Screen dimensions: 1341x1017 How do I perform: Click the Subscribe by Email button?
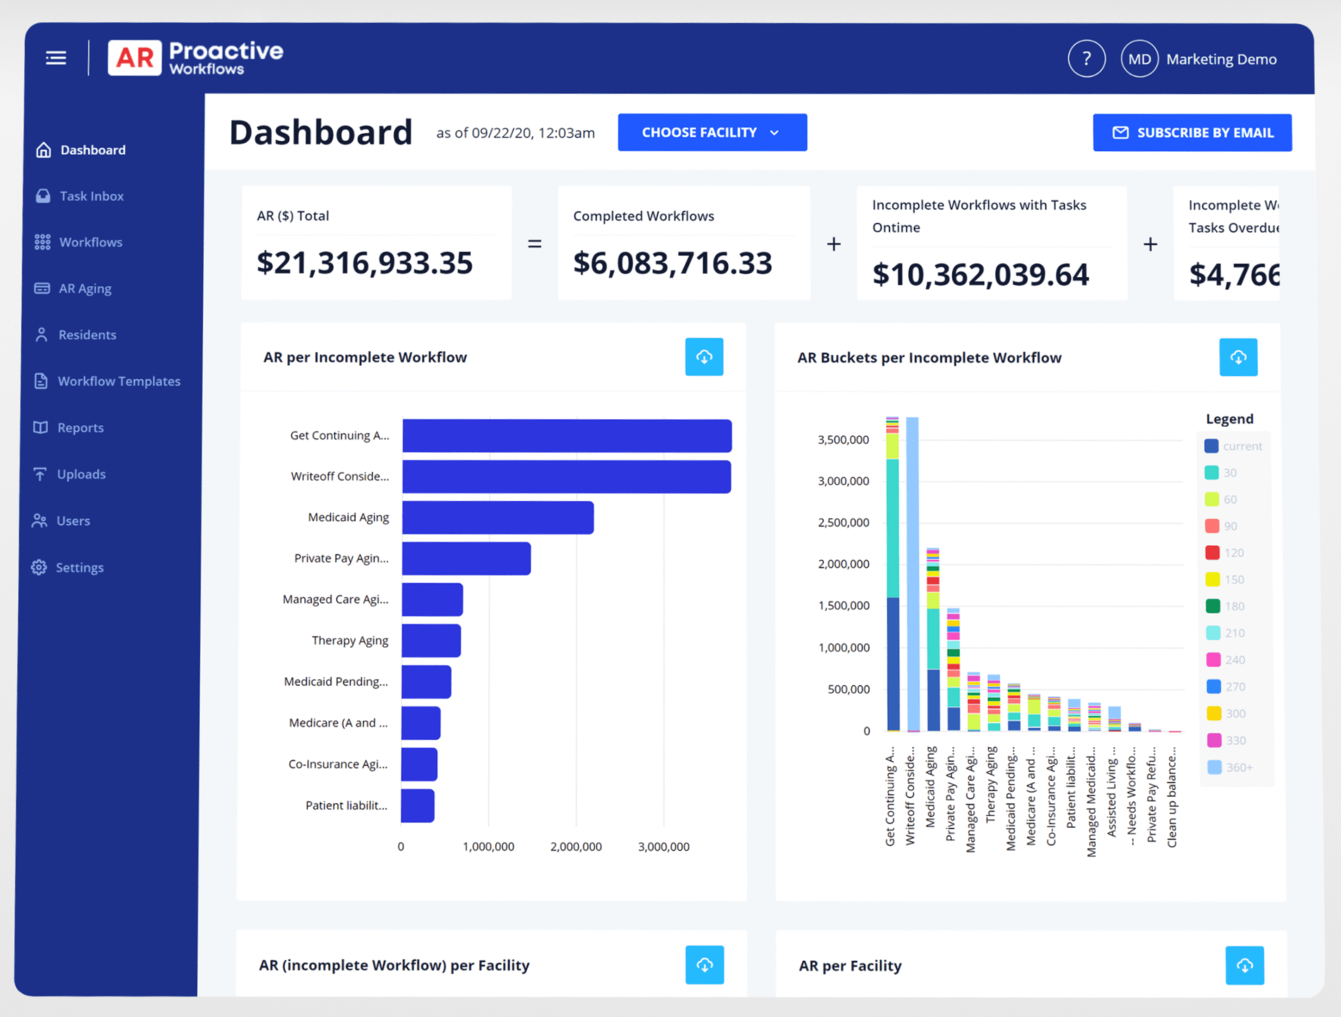pyautogui.click(x=1192, y=132)
